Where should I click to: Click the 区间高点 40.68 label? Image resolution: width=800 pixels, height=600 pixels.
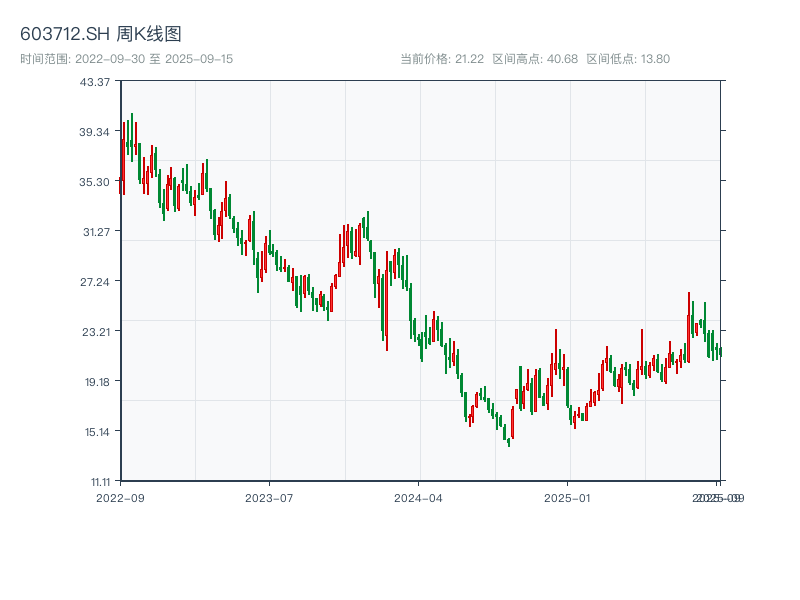[x=535, y=59]
